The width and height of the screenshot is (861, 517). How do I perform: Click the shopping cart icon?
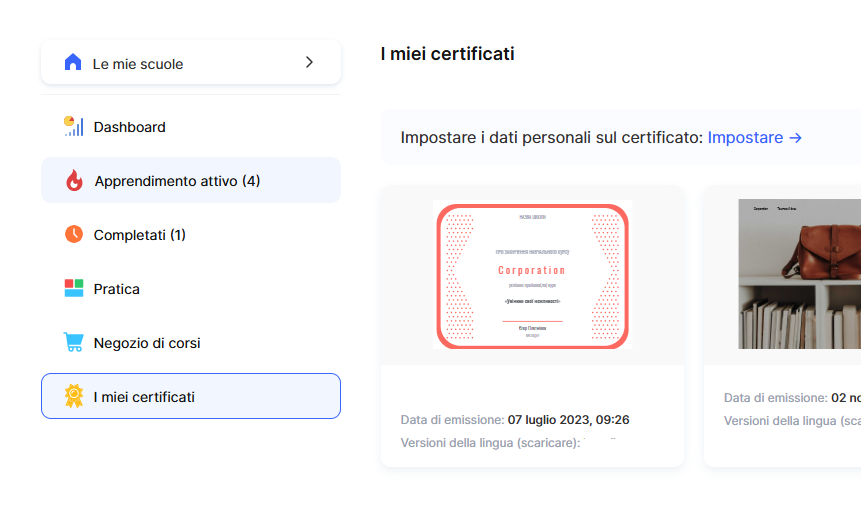pos(73,343)
